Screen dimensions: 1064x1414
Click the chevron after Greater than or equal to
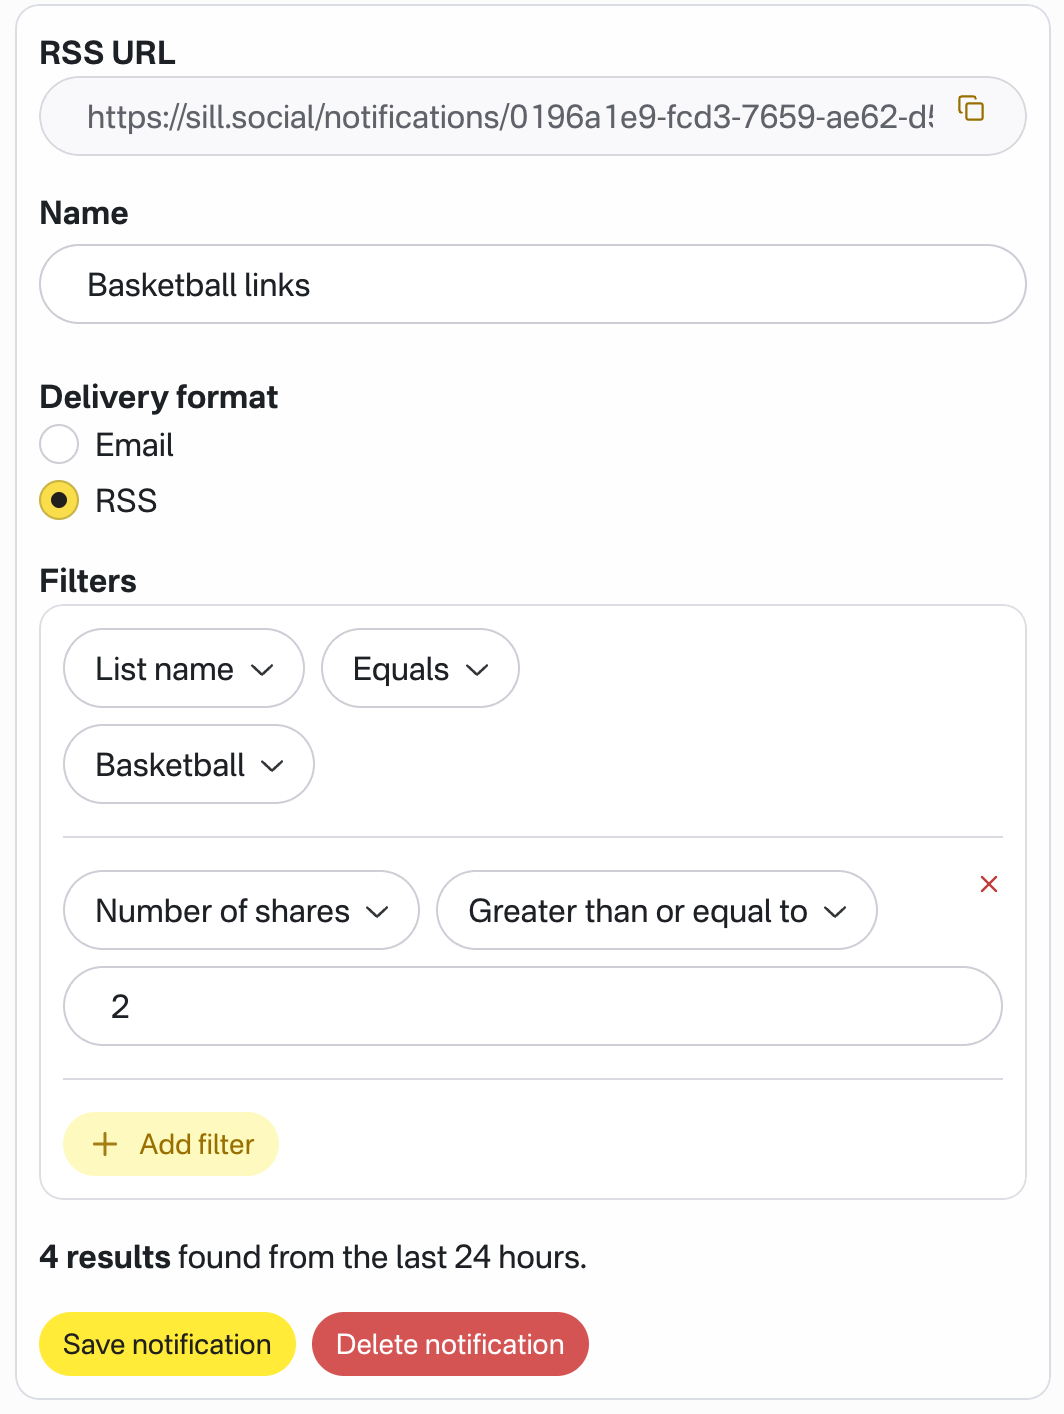click(x=835, y=912)
